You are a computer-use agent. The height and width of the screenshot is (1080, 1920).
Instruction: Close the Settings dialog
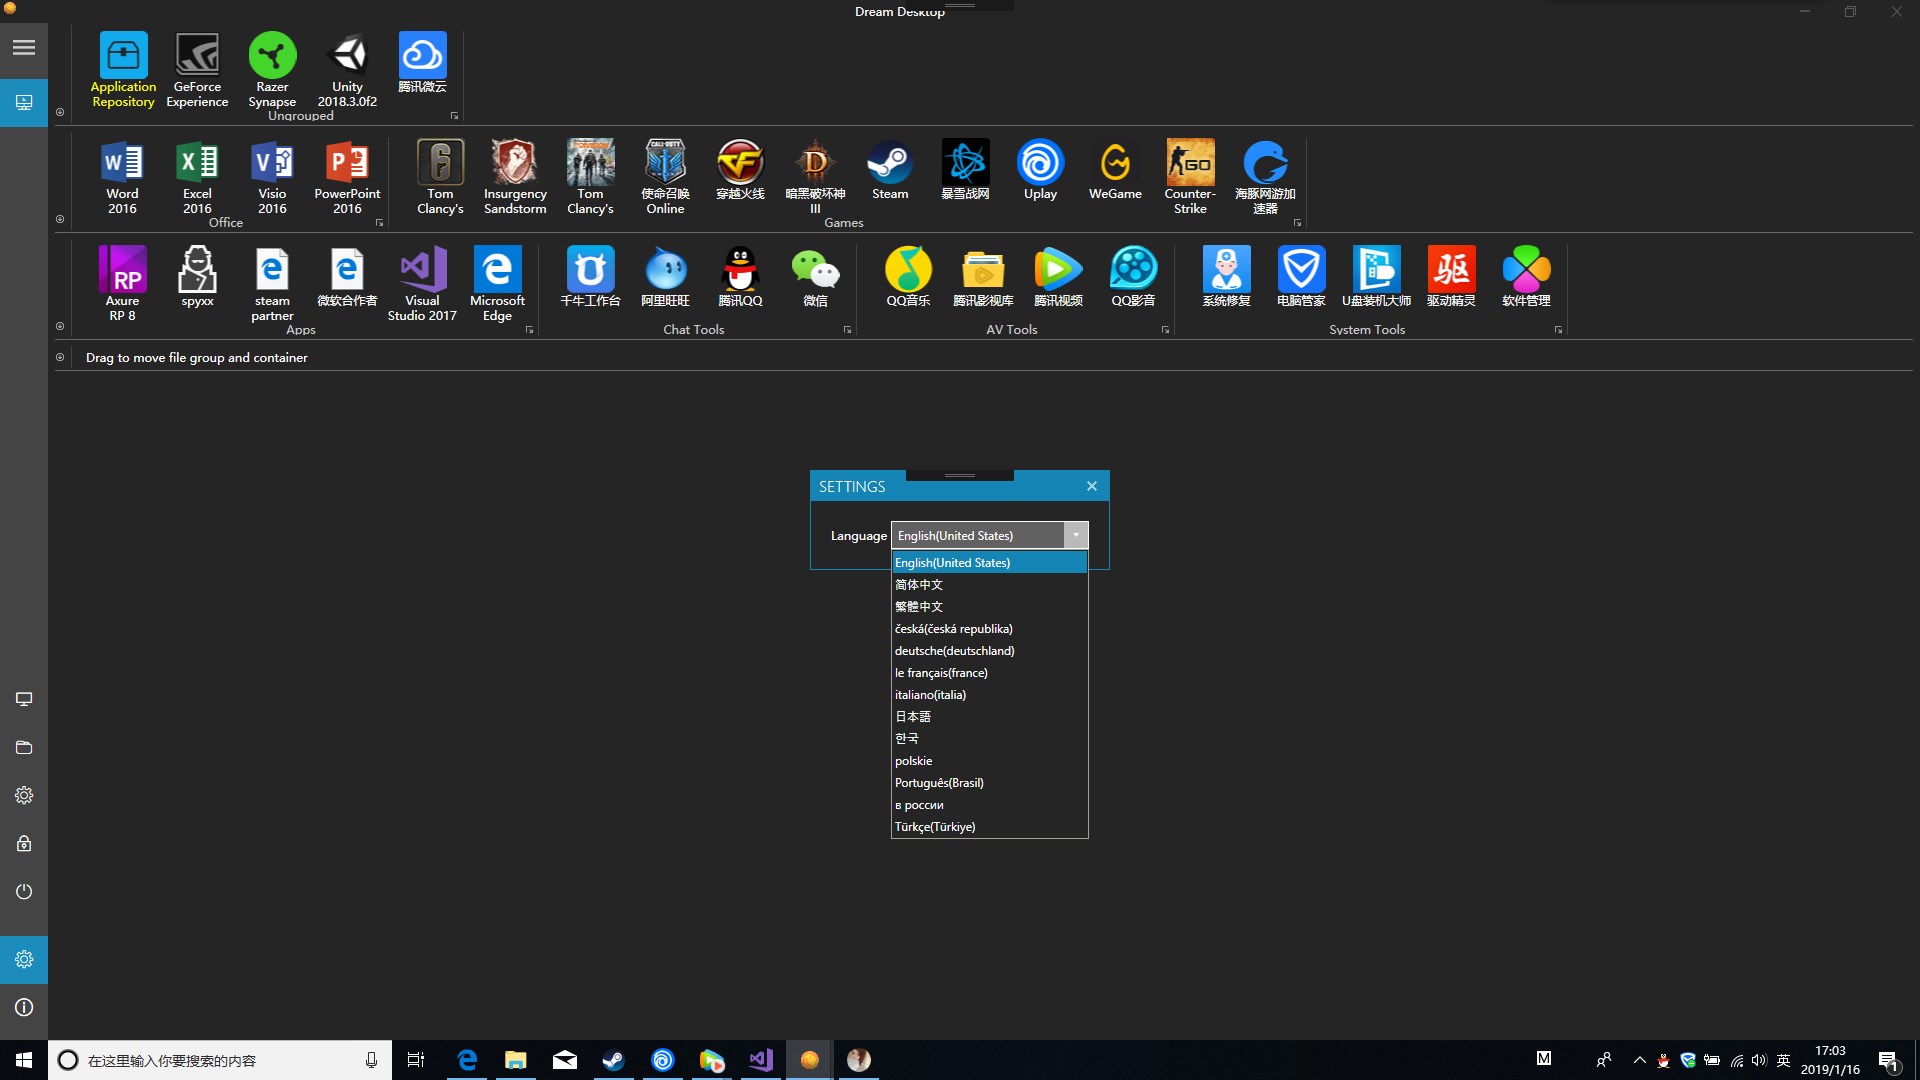pyautogui.click(x=1092, y=486)
